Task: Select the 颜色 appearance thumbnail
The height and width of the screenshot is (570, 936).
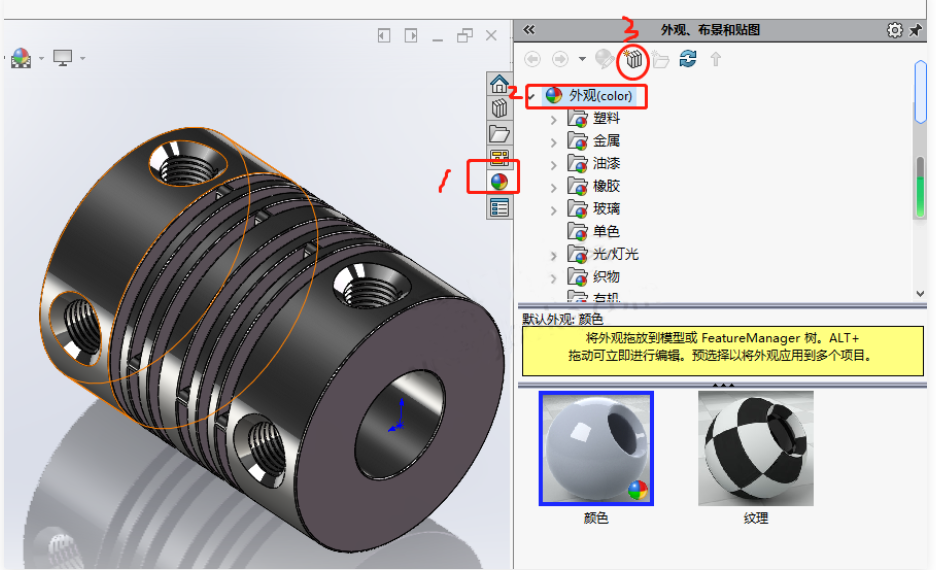Action: [x=596, y=448]
